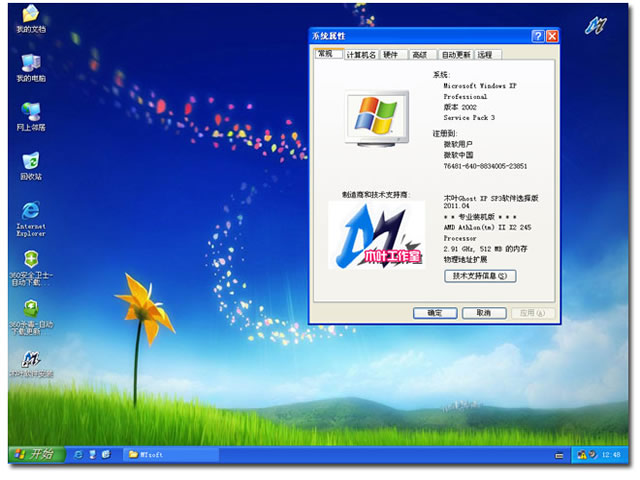The image size is (640, 480).
Task: Open the MY logo software installer shortcut
Action: (x=31, y=364)
